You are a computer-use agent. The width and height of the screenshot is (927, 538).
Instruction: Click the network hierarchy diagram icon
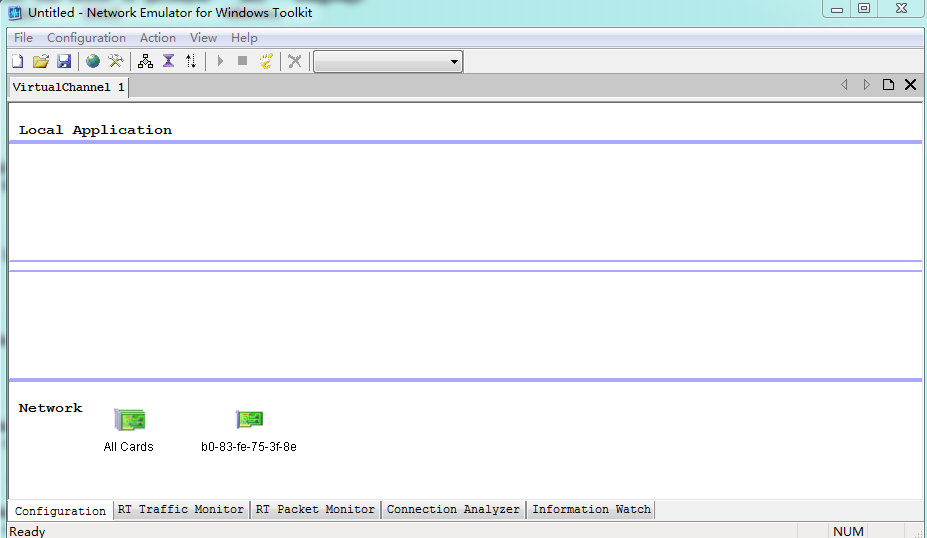145,61
